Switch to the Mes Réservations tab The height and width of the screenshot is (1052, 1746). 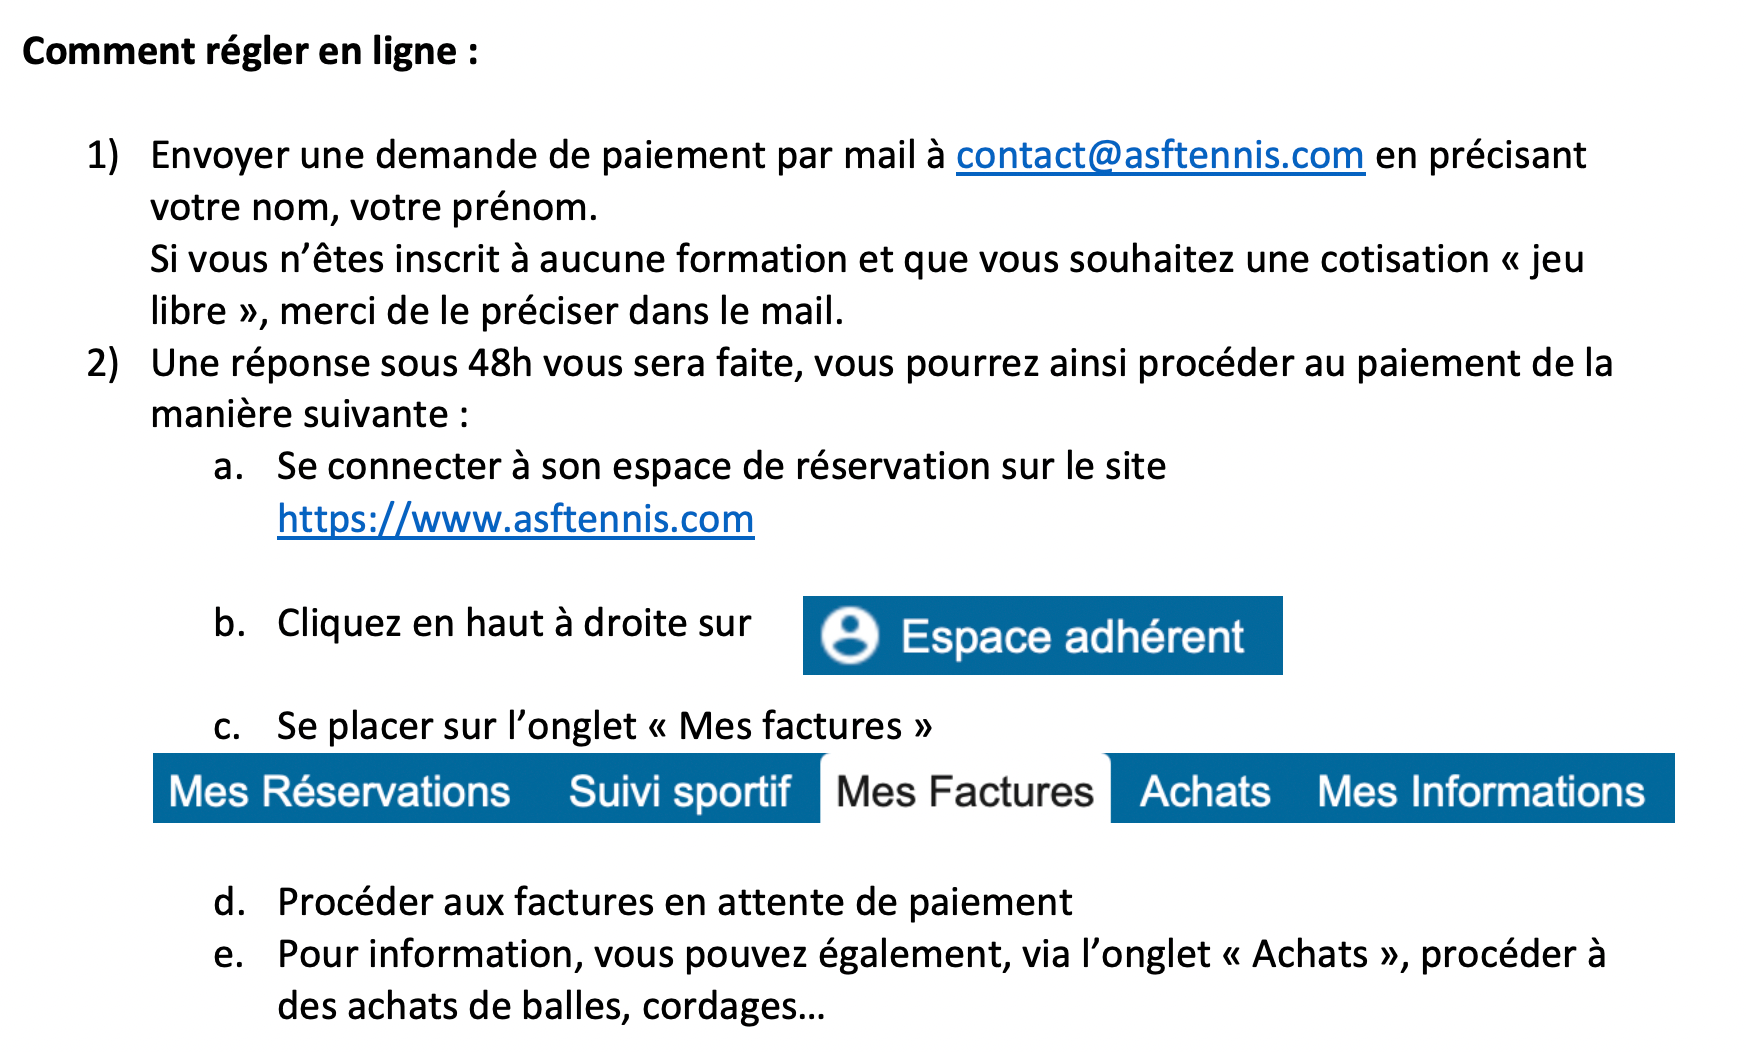[x=339, y=791]
